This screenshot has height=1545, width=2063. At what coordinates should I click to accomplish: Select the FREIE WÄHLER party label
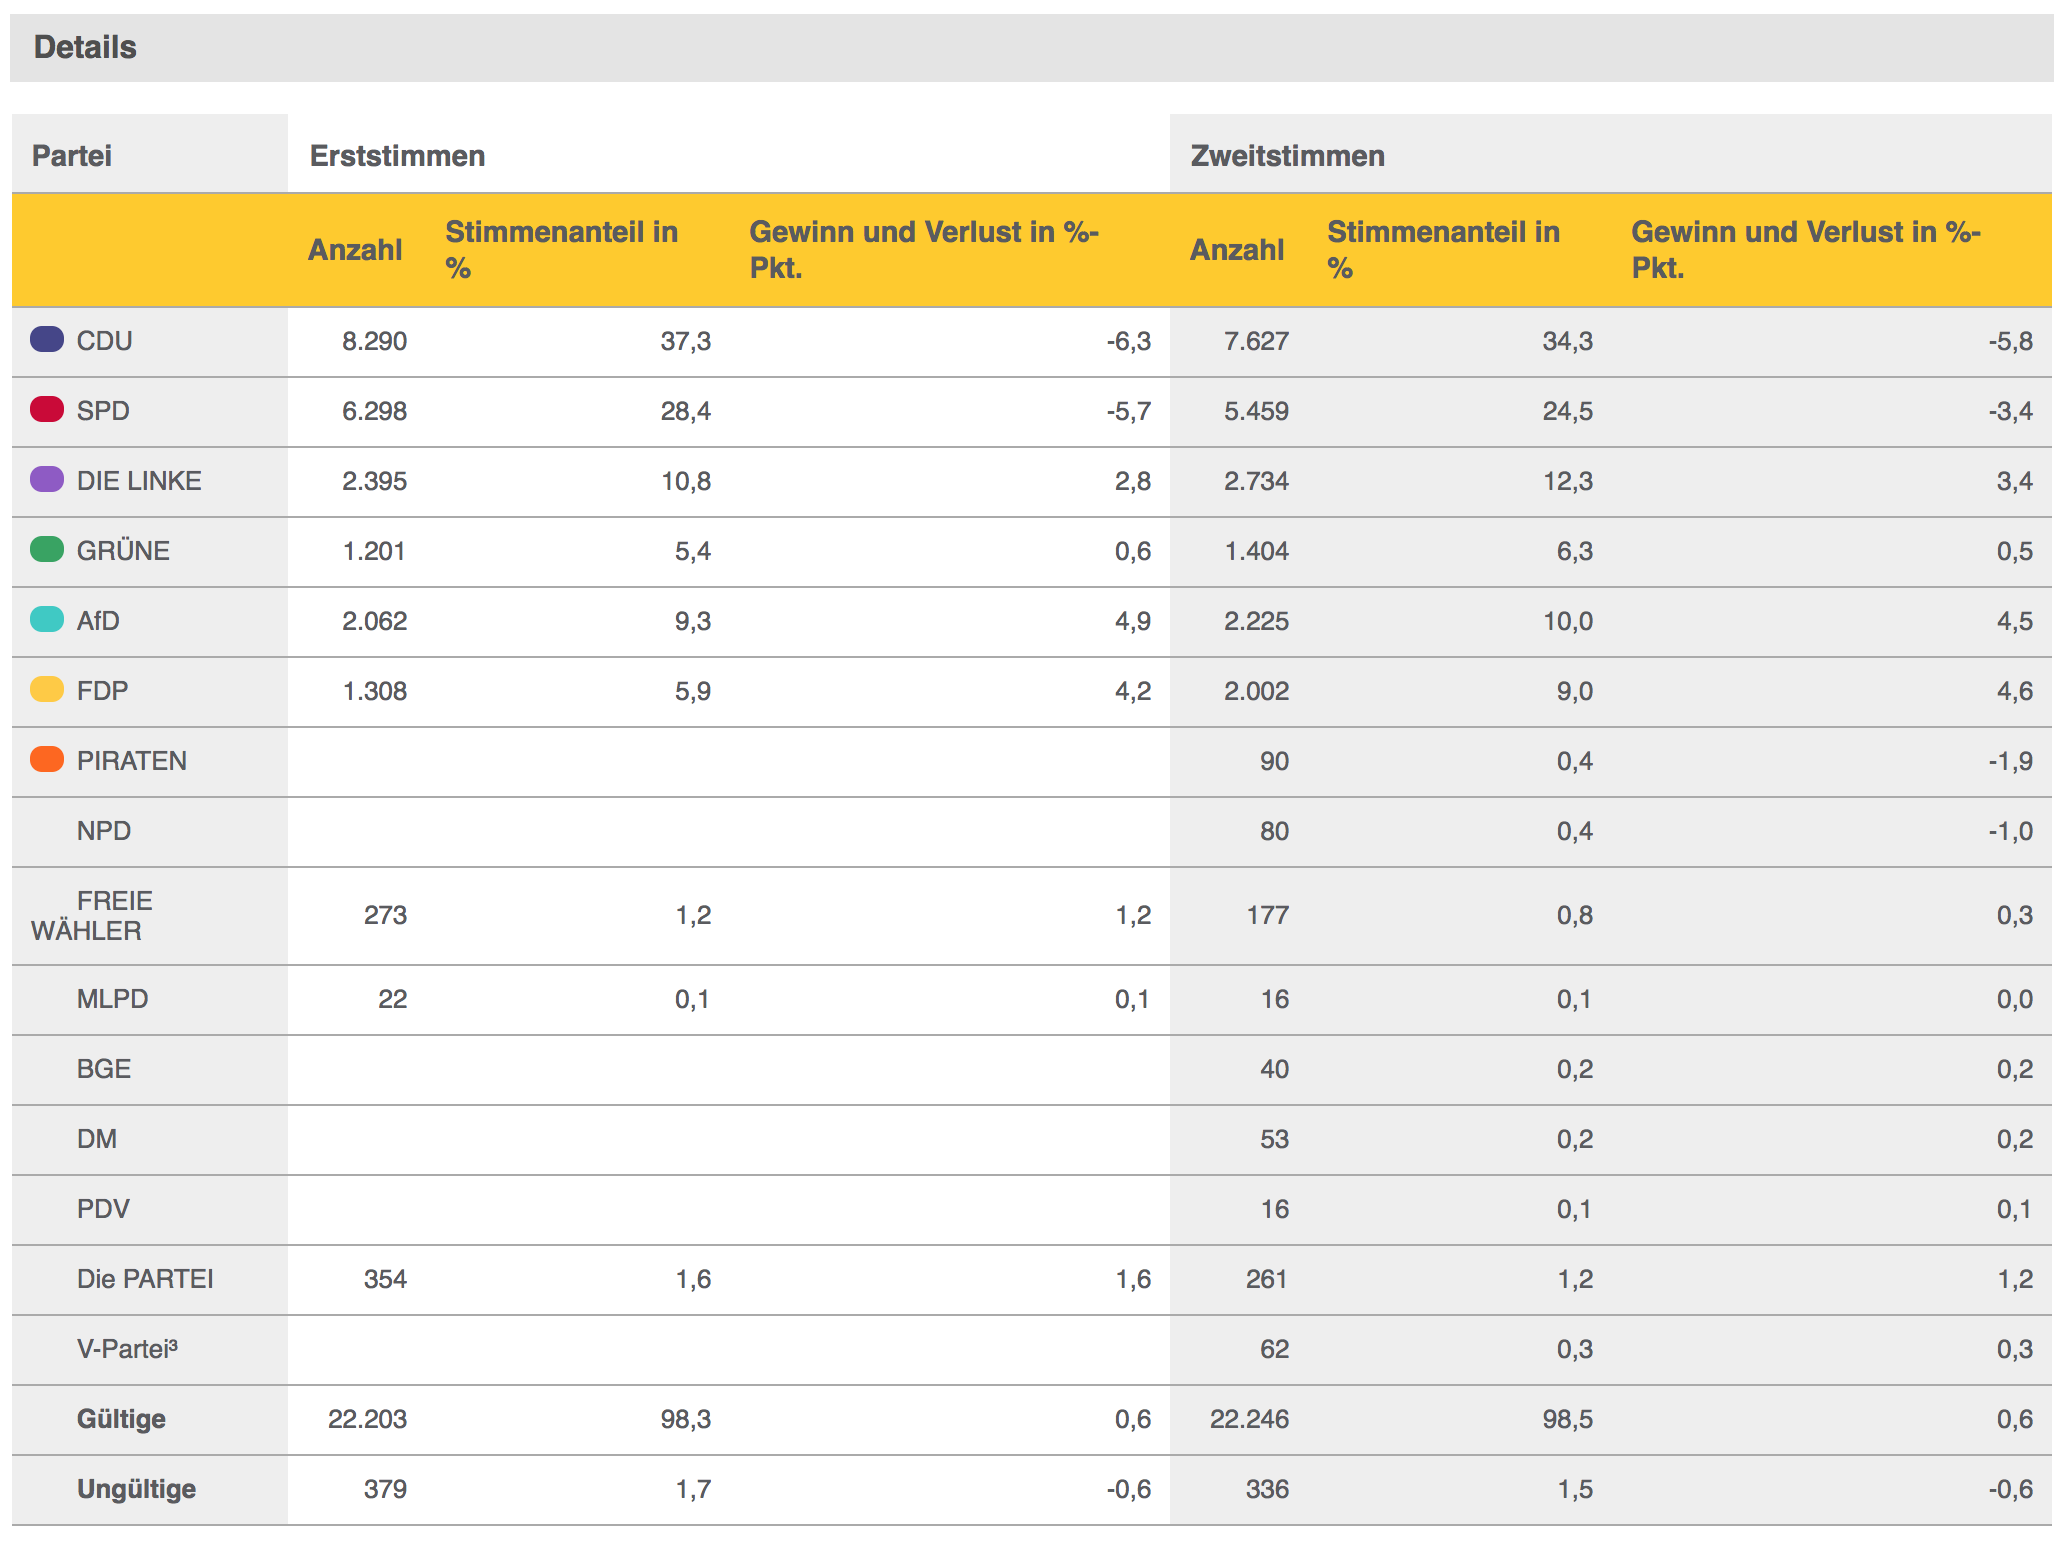pos(92,916)
